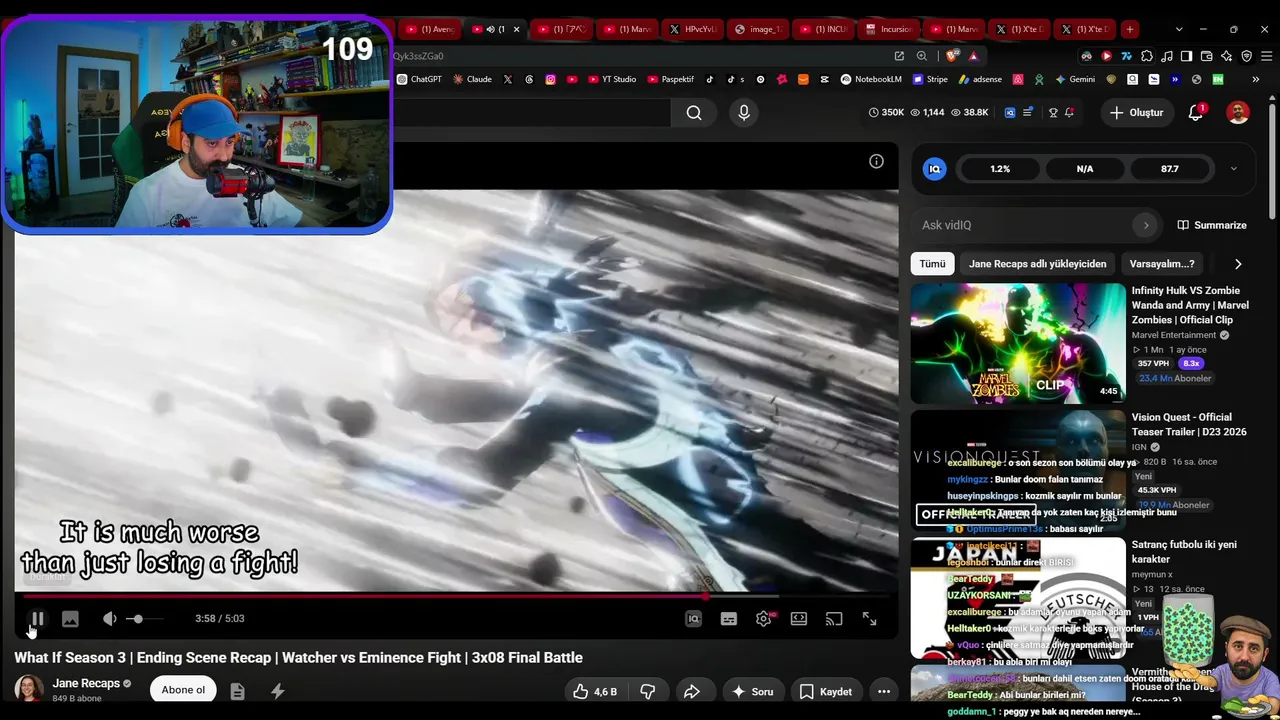Open the Infinity Hulk VS Zombie Wanda thumbnail
The width and height of the screenshot is (1280, 720).
[x=1018, y=343]
